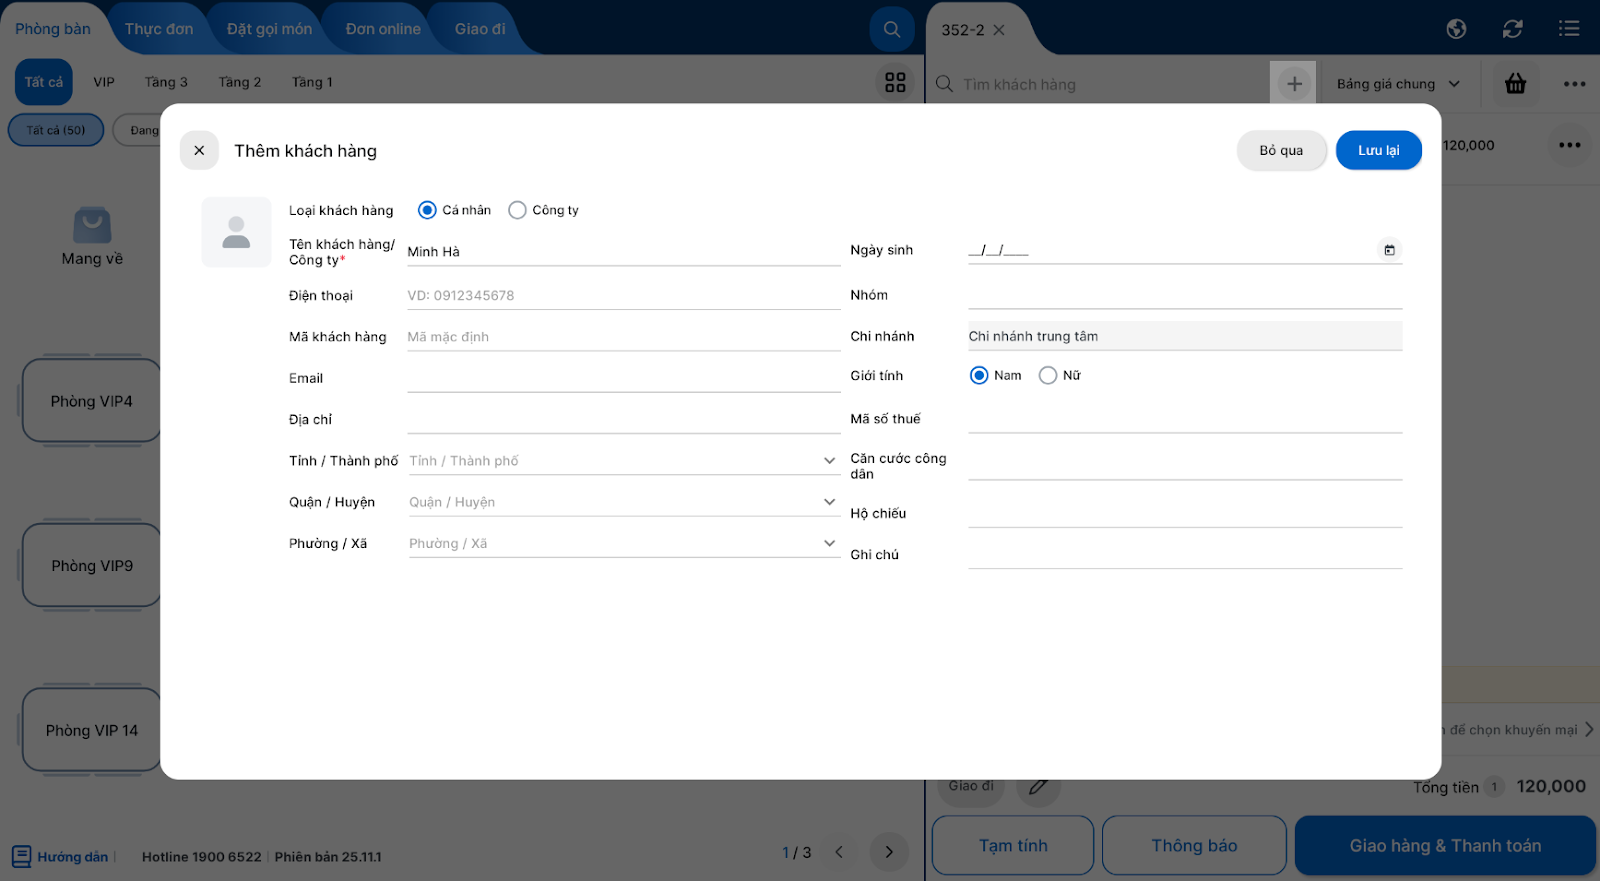Close the Thêm khách hàng dialog

pos(199,151)
